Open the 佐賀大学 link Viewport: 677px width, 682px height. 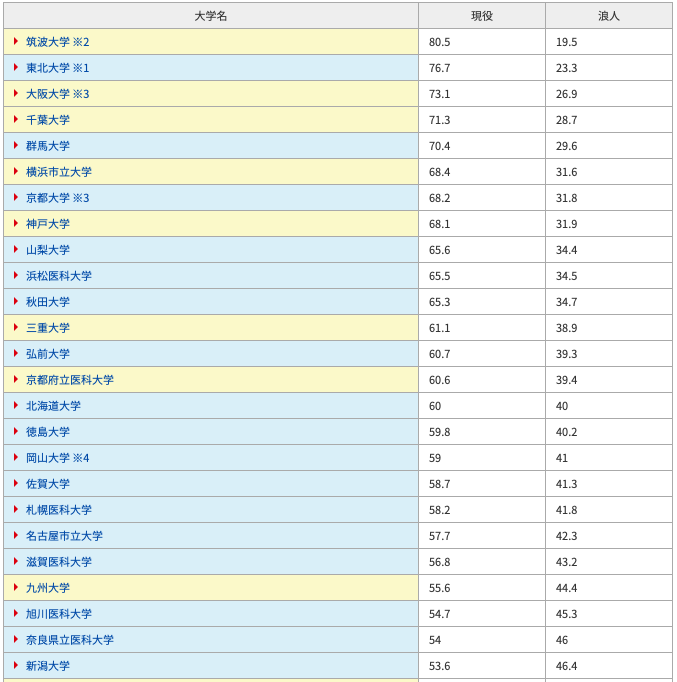(48, 484)
